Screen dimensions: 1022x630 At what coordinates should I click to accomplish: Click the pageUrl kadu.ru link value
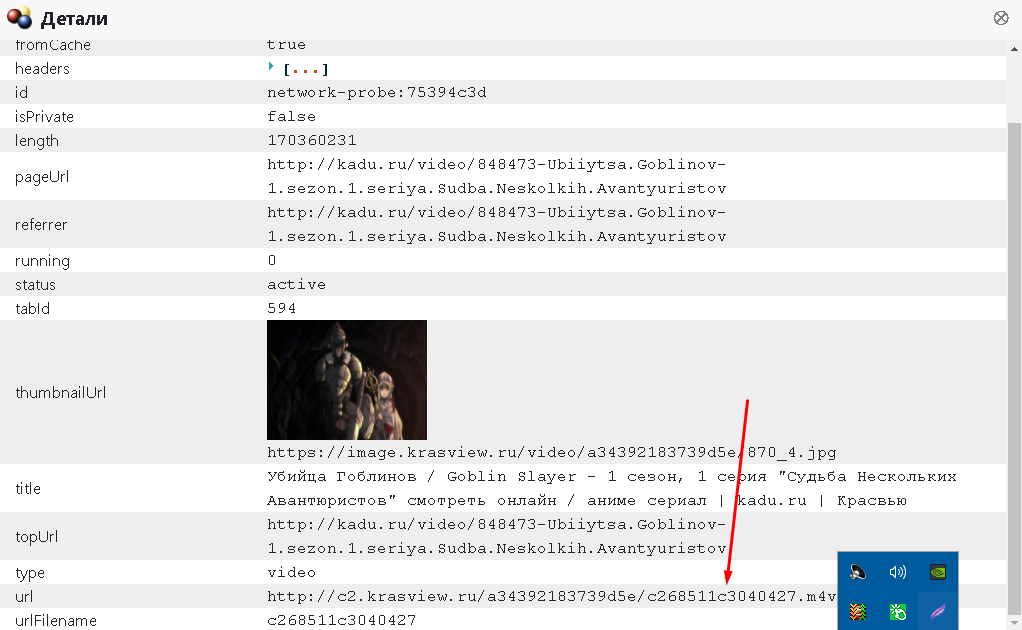[496, 176]
